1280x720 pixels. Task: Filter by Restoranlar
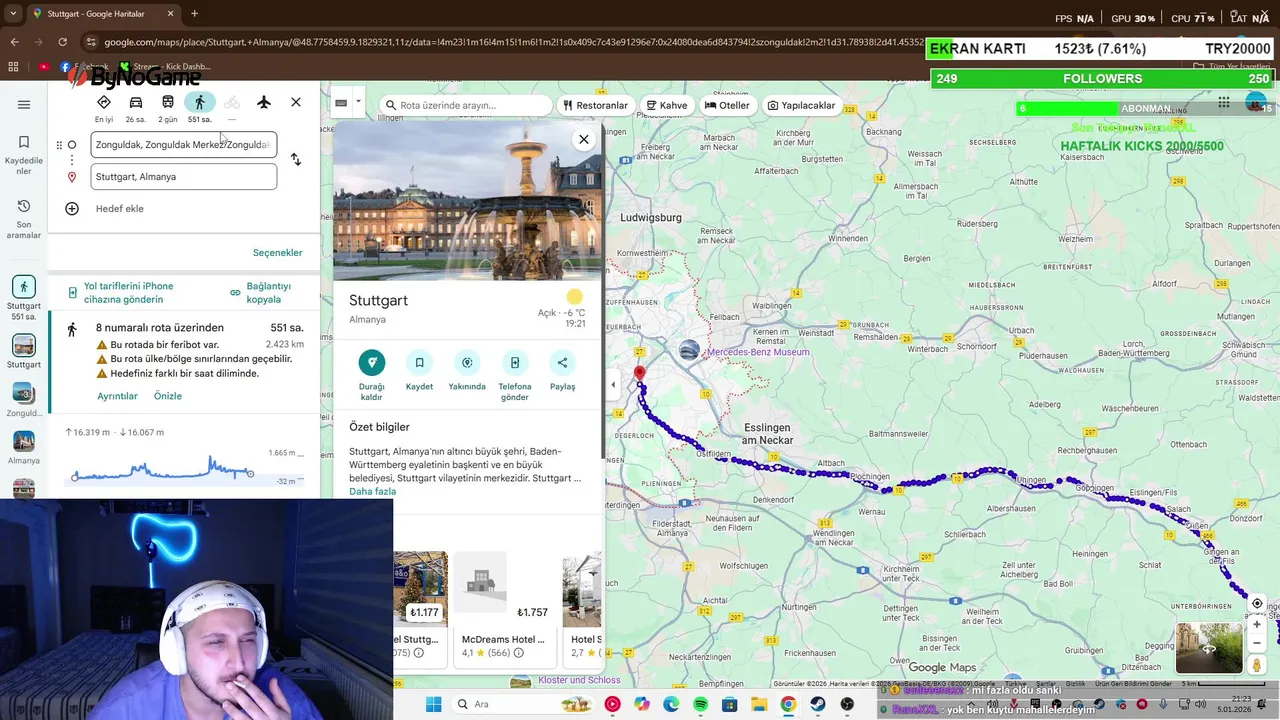596,105
